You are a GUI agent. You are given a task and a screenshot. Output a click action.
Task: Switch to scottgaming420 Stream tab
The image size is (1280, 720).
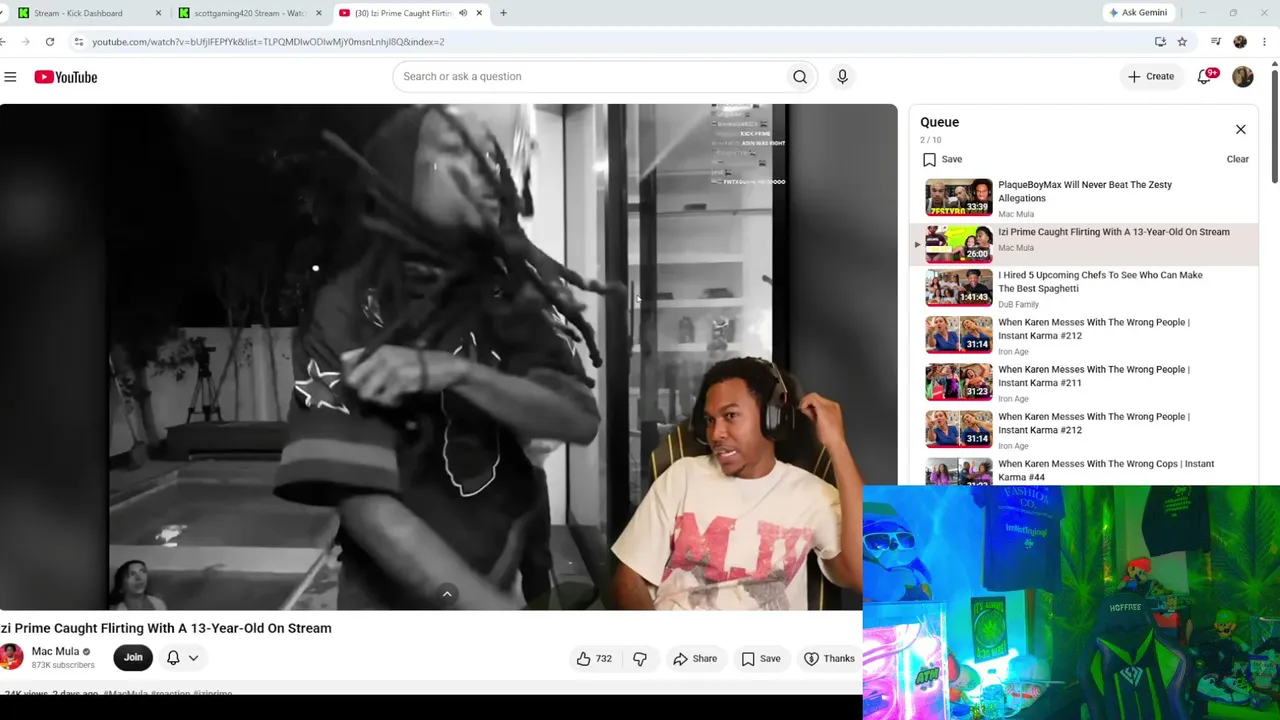(250, 13)
